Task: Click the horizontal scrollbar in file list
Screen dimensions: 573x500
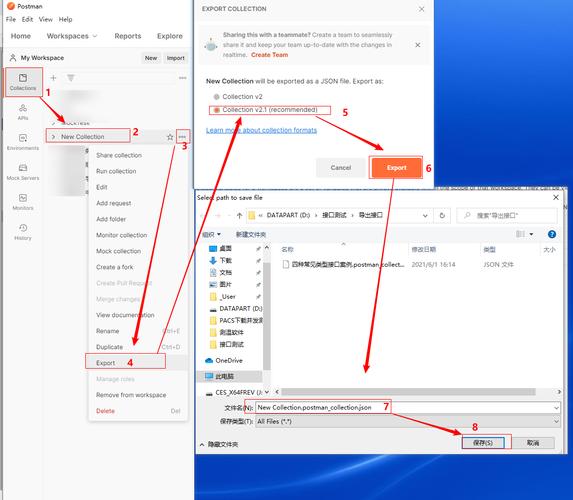Action: [x=408, y=392]
